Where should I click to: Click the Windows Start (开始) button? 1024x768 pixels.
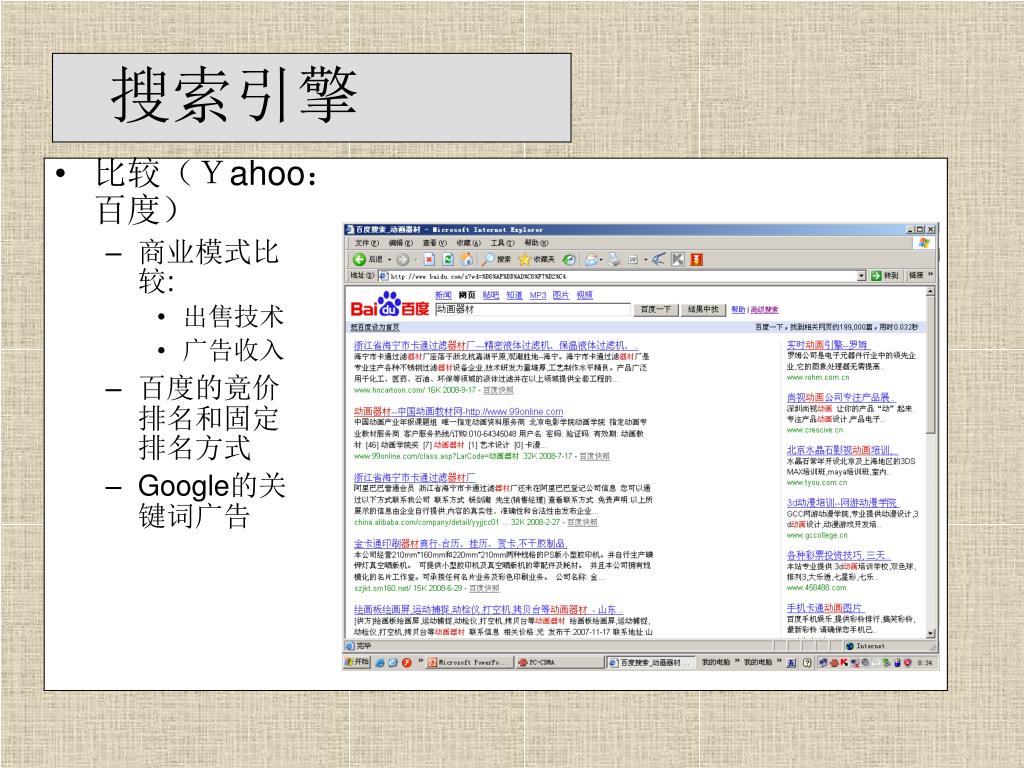click(x=357, y=662)
